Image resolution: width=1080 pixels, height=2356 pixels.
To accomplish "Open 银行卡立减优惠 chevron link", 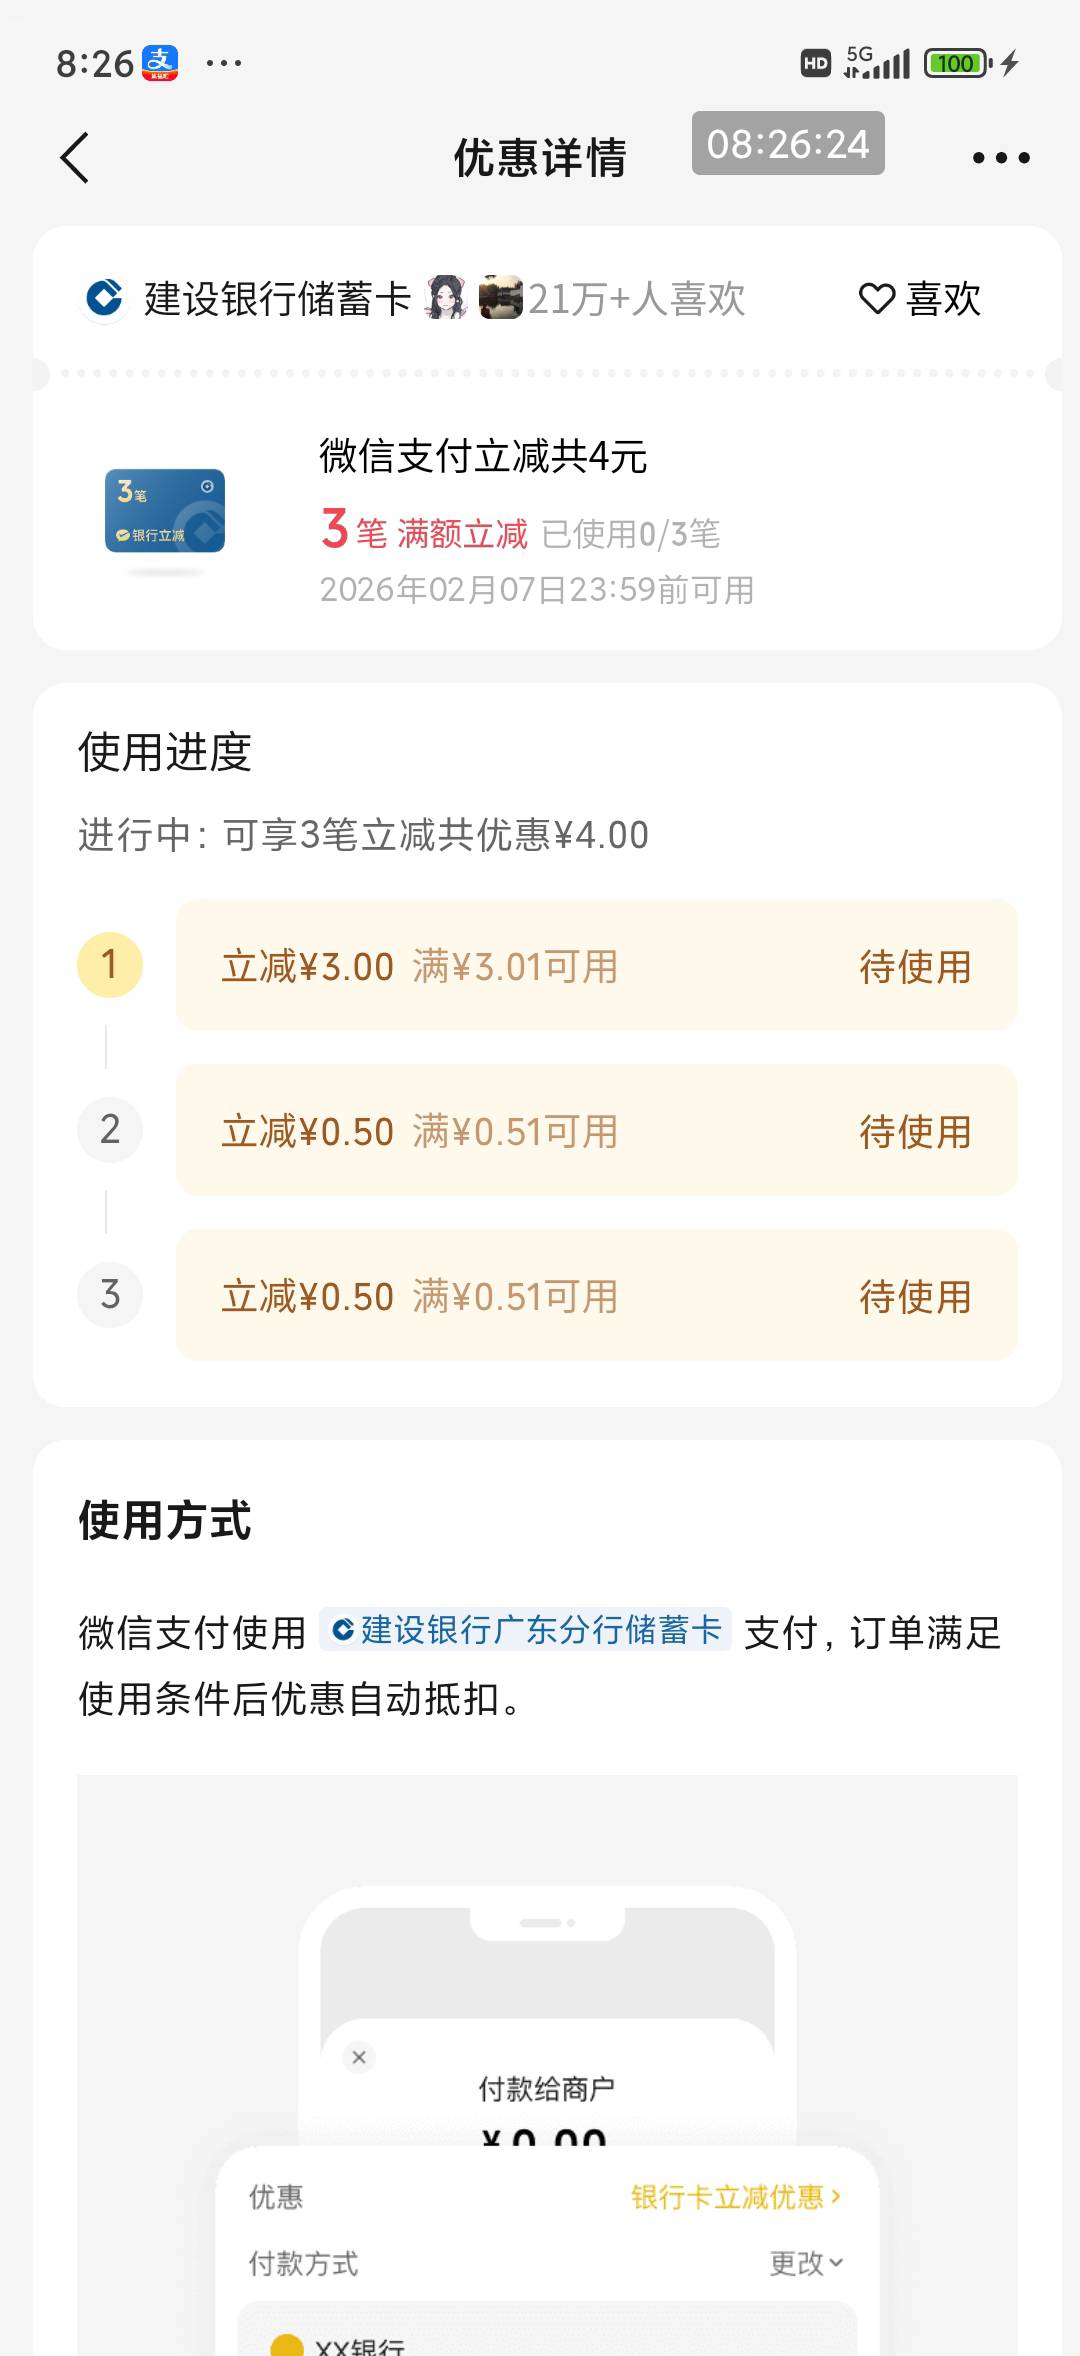I will pyautogui.click(x=736, y=2197).
